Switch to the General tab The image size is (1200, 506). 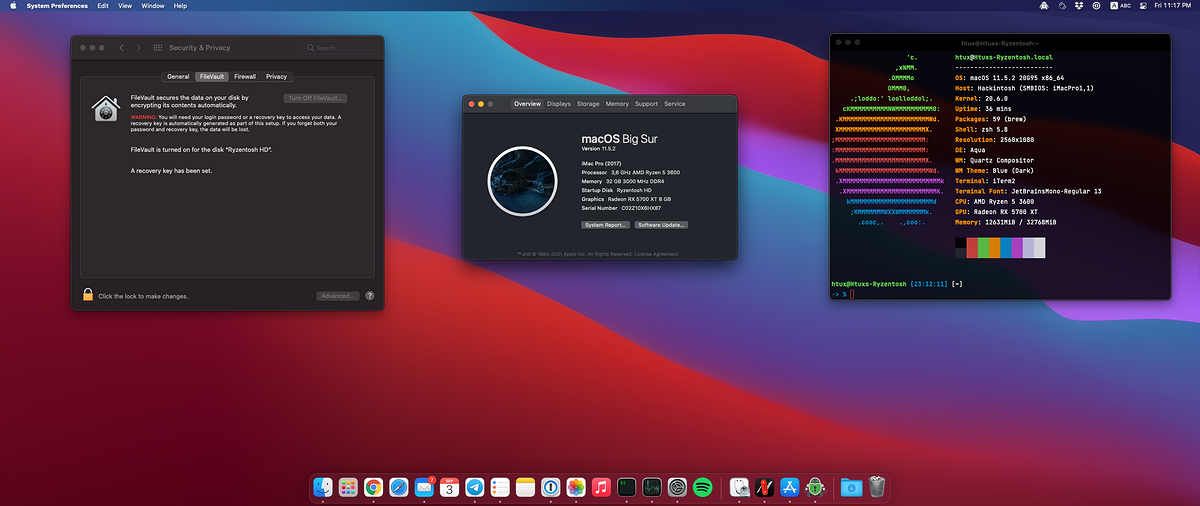click(x=178, y=76)
